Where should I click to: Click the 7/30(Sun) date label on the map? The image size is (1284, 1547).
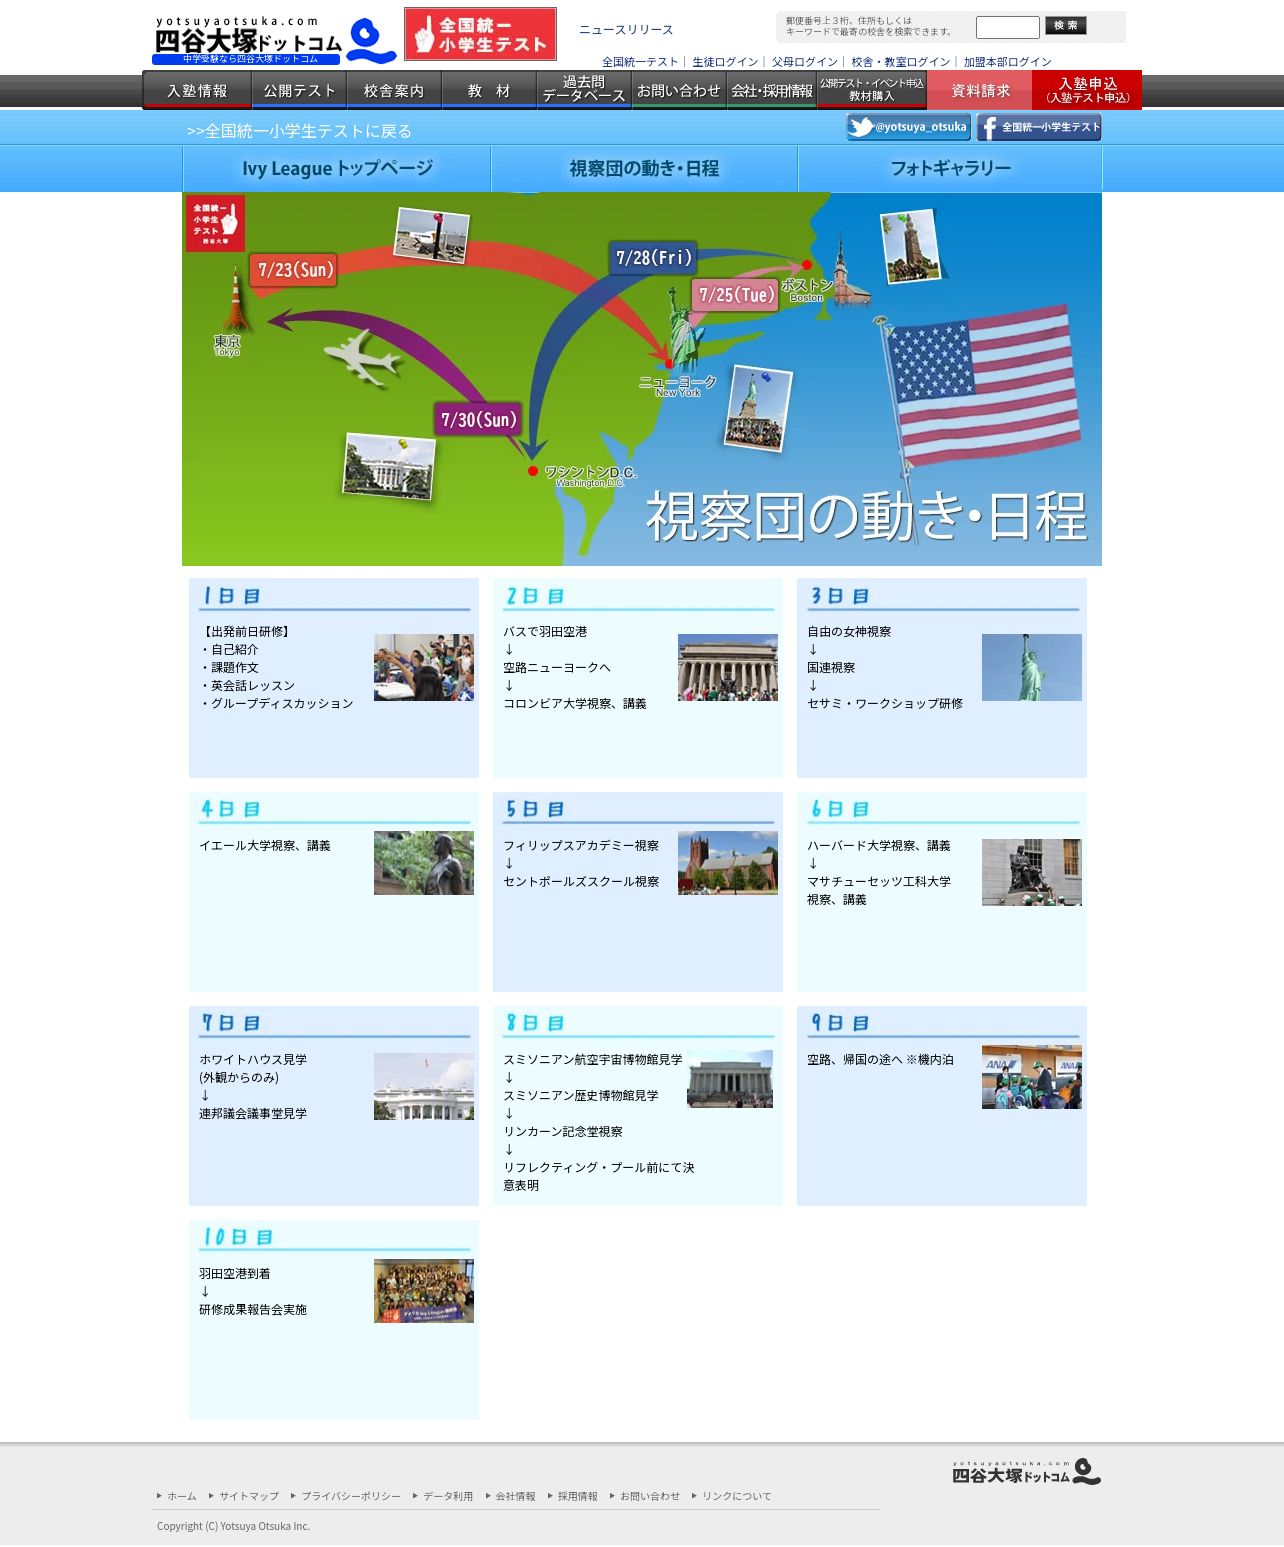[478, 419]
